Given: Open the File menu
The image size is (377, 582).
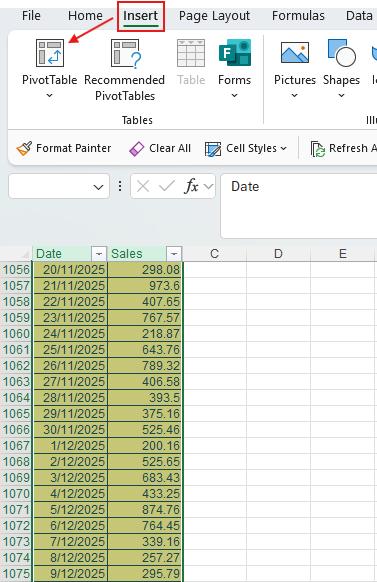Looking at the screenshot, I should click(31, 16).
